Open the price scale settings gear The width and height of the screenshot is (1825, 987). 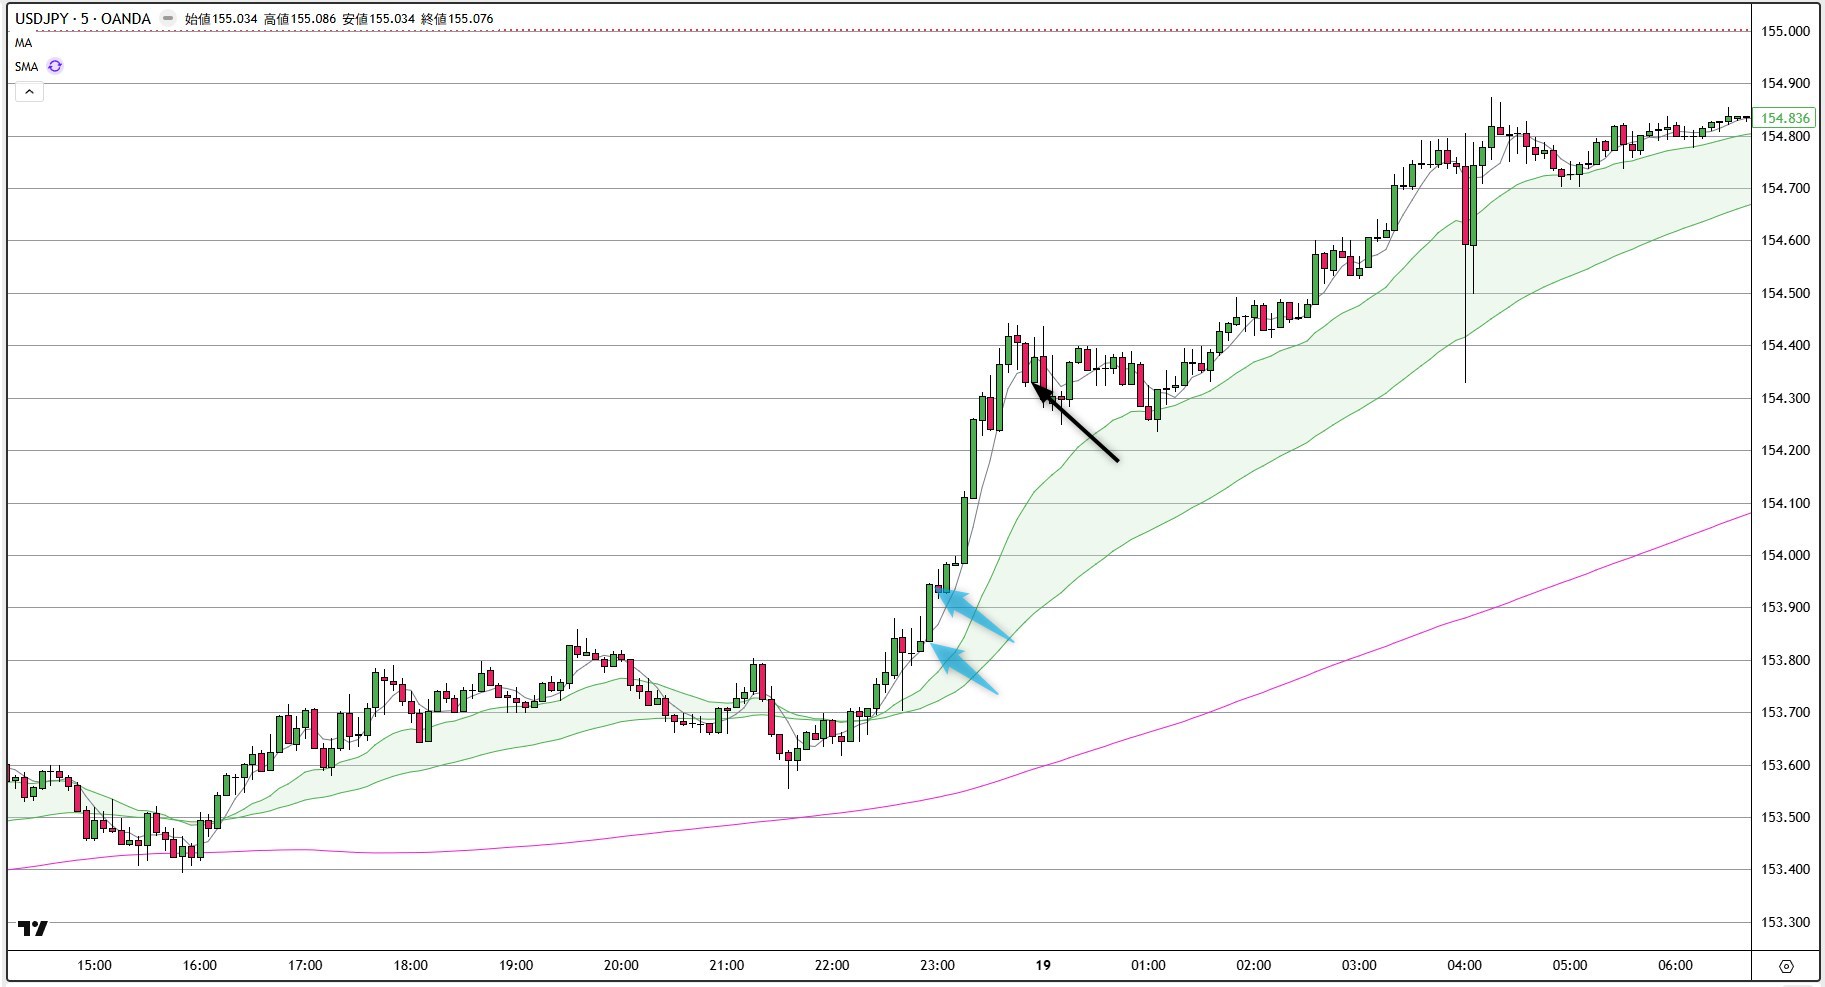pos(1789,966)
